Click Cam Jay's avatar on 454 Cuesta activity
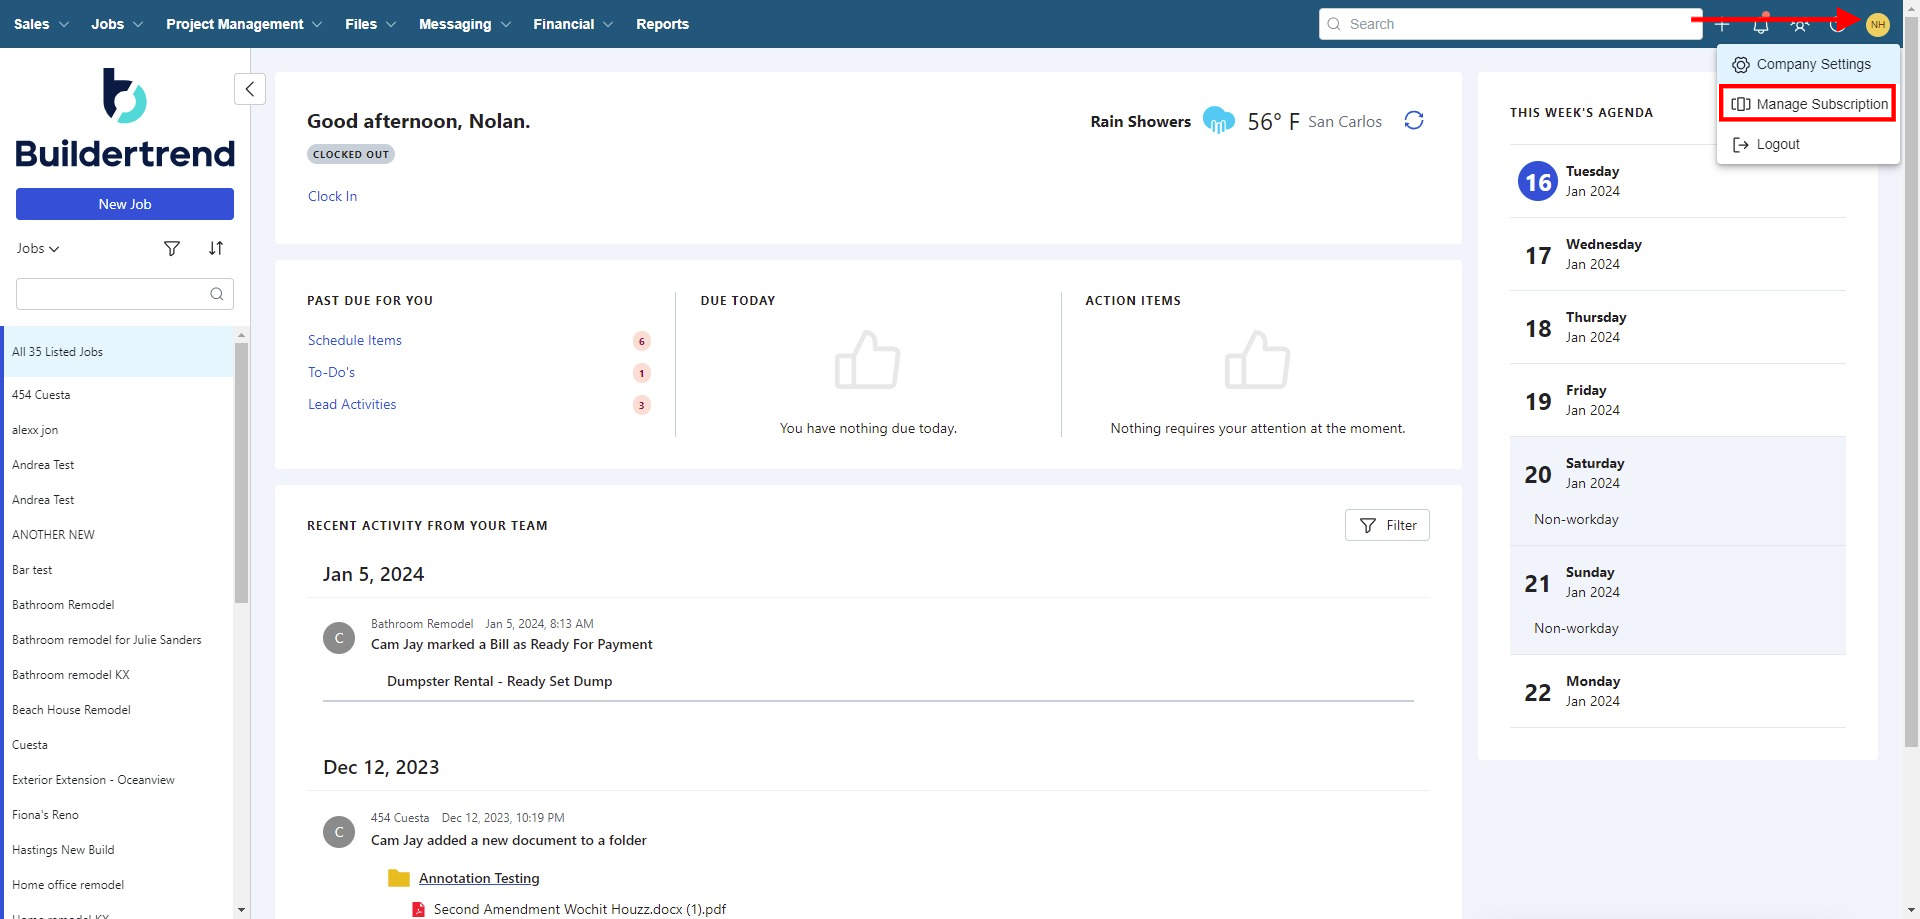The height and width of the screenshot is (919, 1920). 339,832
